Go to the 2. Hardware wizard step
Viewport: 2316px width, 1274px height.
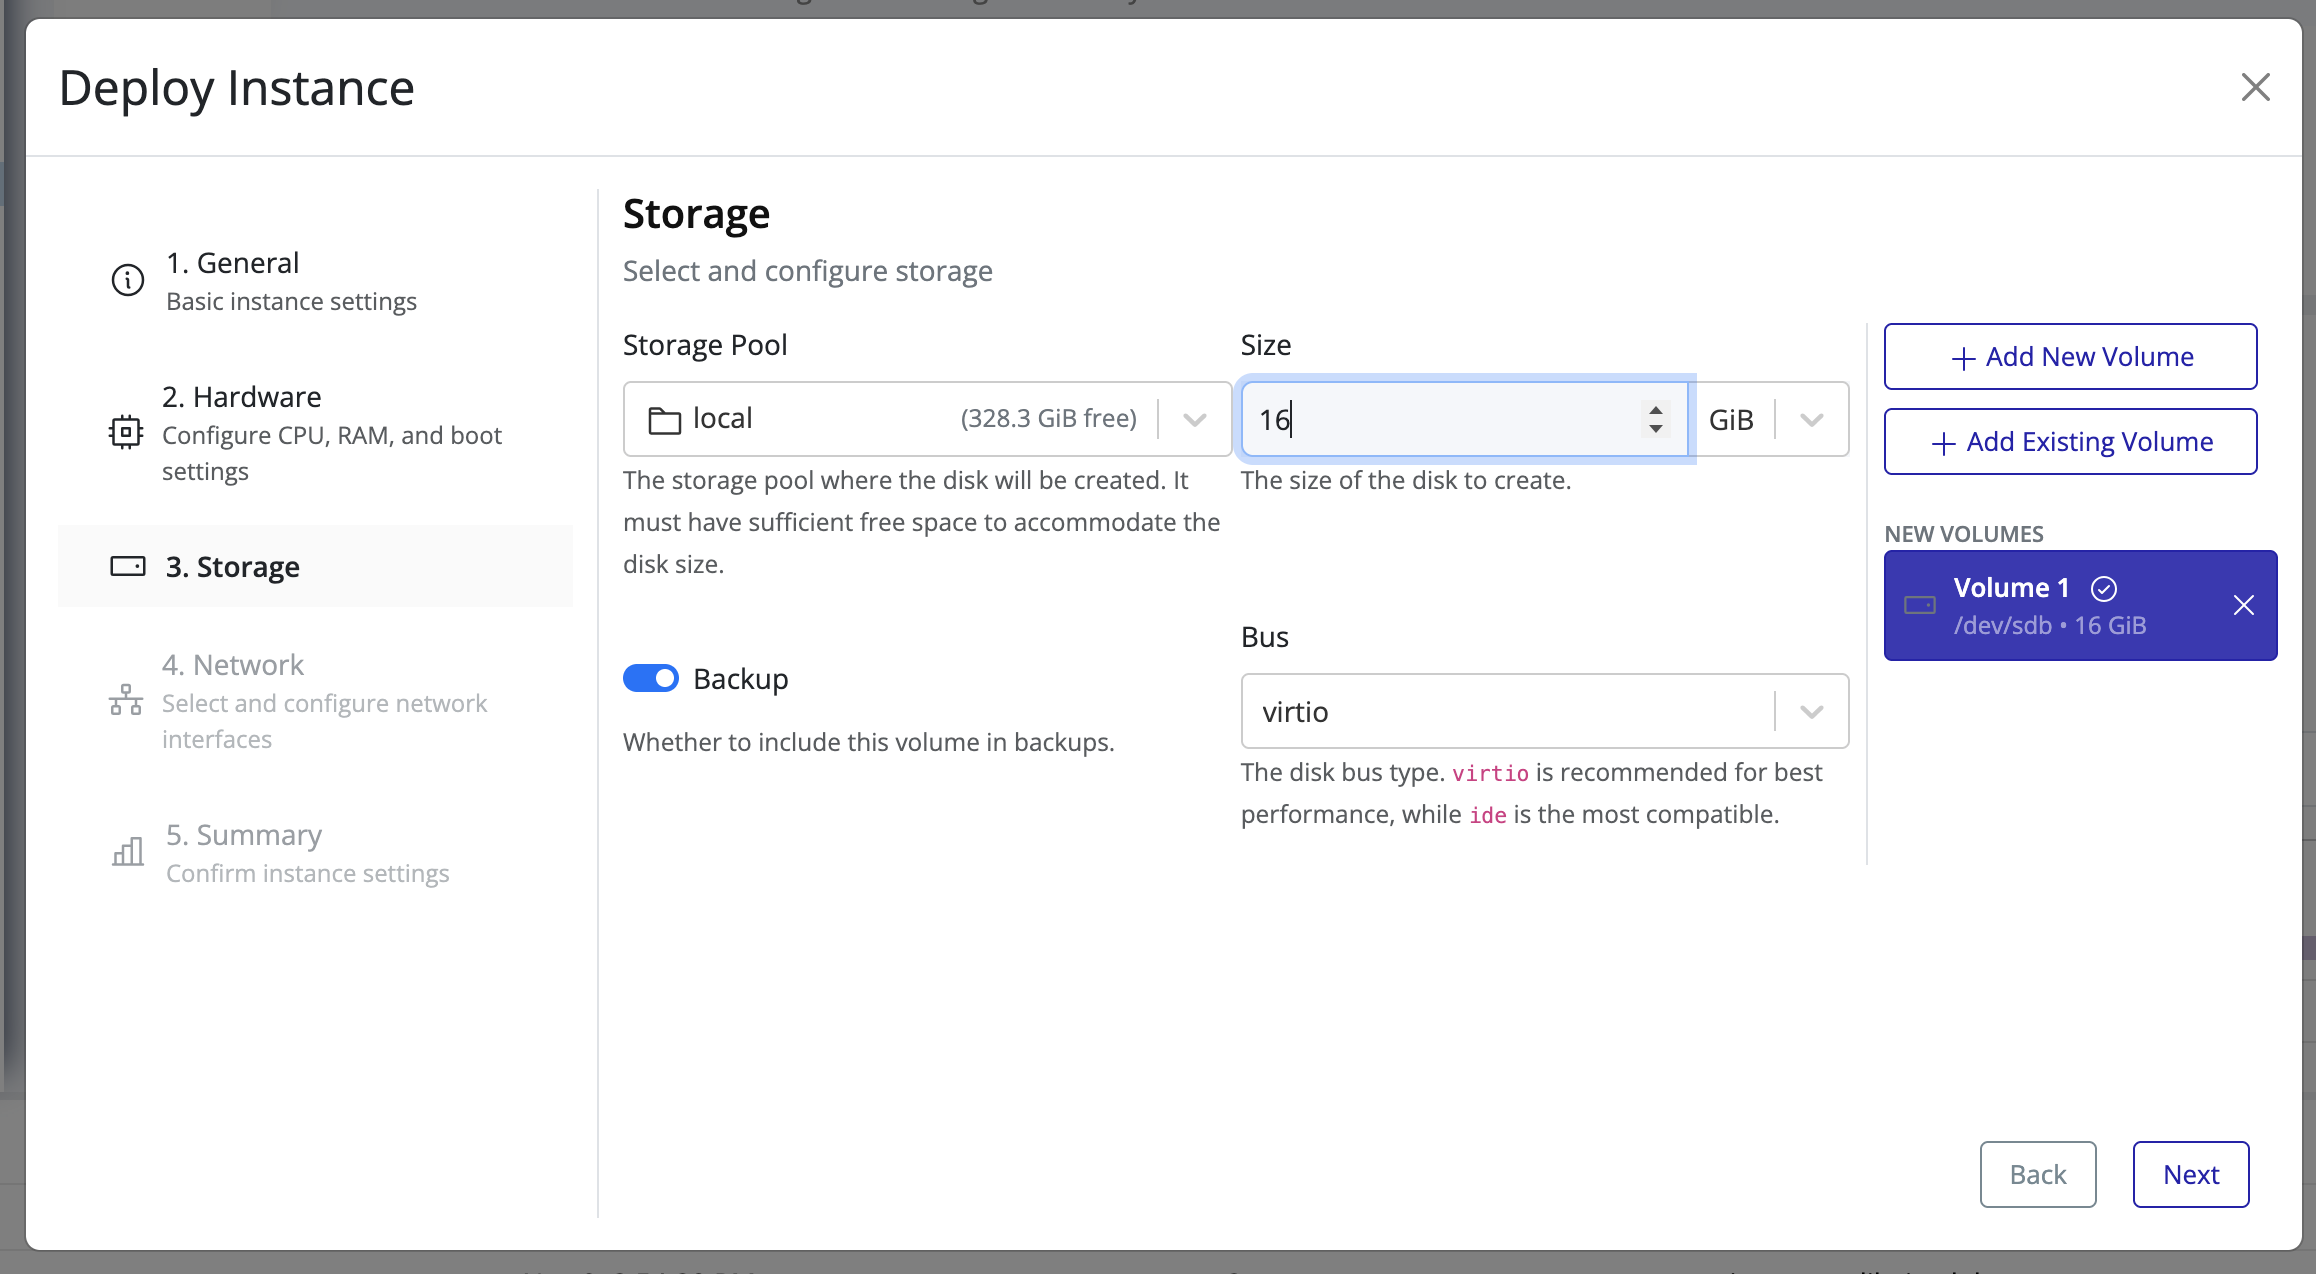click(x=241, y=397)
